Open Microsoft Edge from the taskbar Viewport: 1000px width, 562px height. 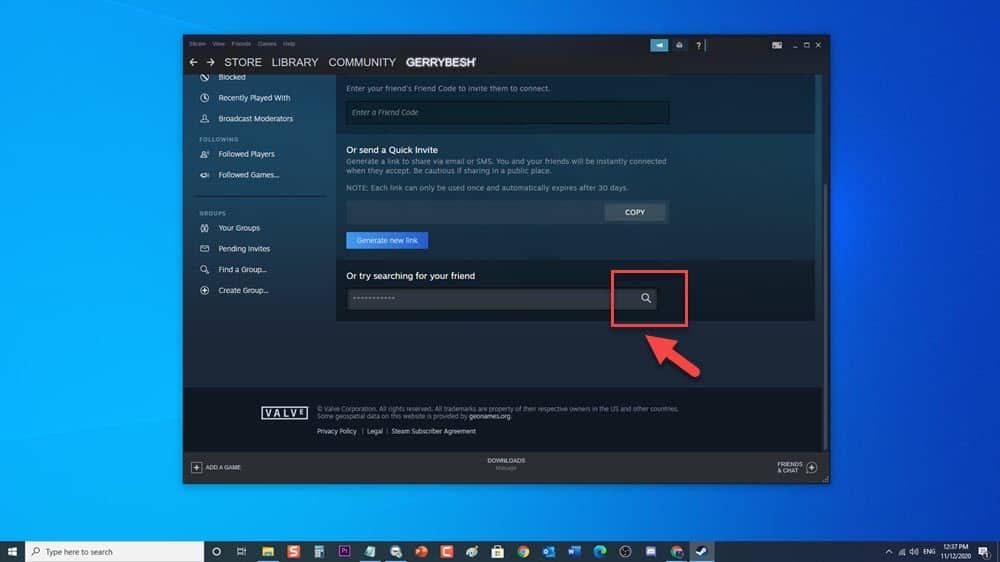[599, 552]
